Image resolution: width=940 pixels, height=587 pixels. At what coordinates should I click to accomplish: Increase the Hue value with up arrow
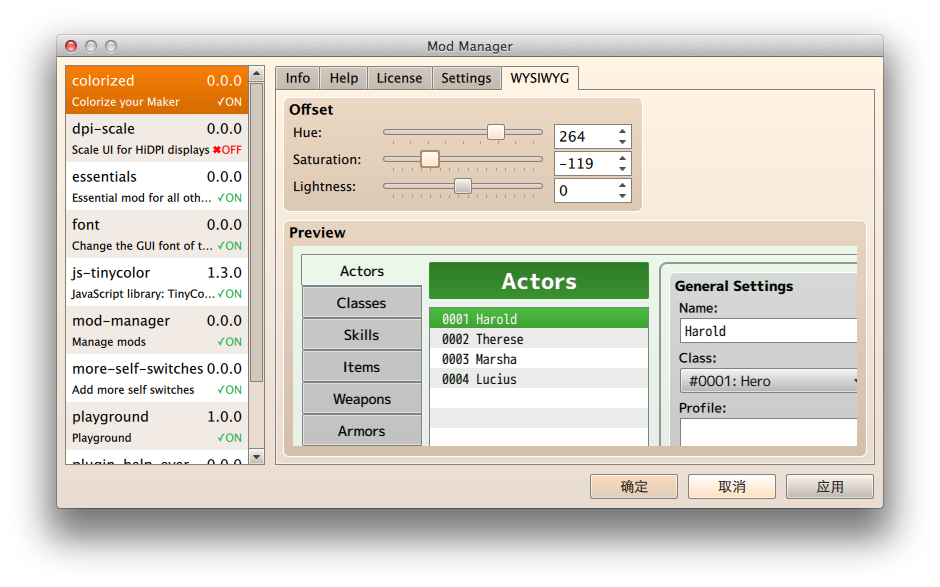point(623,131)
